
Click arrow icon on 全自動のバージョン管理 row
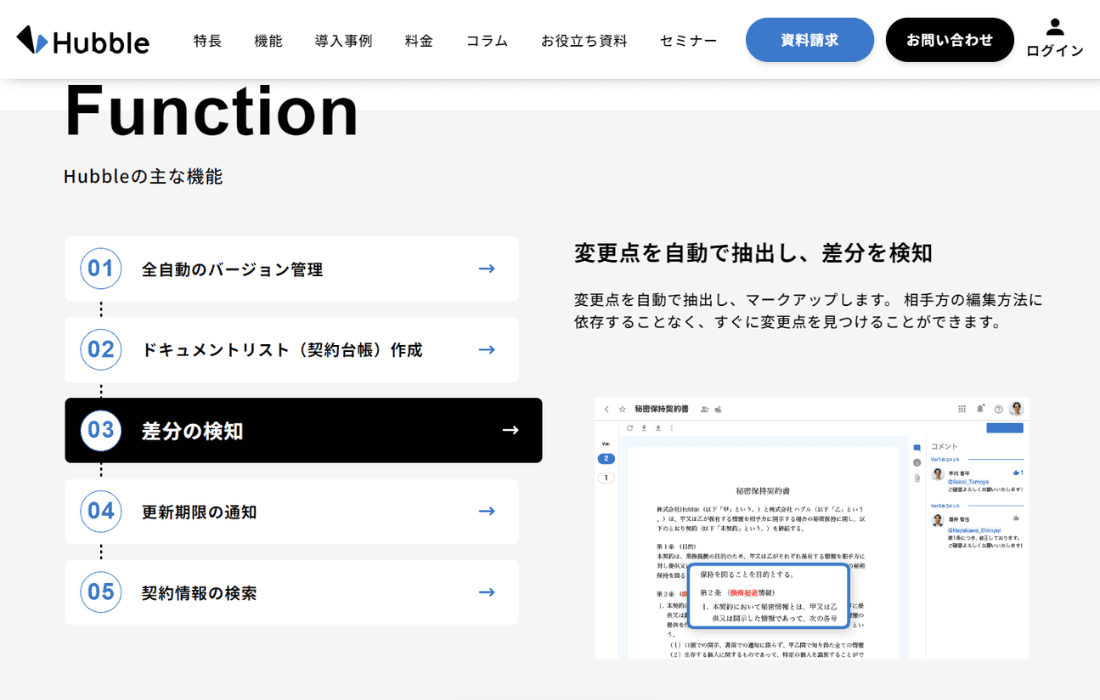click(x=487, y=269)
